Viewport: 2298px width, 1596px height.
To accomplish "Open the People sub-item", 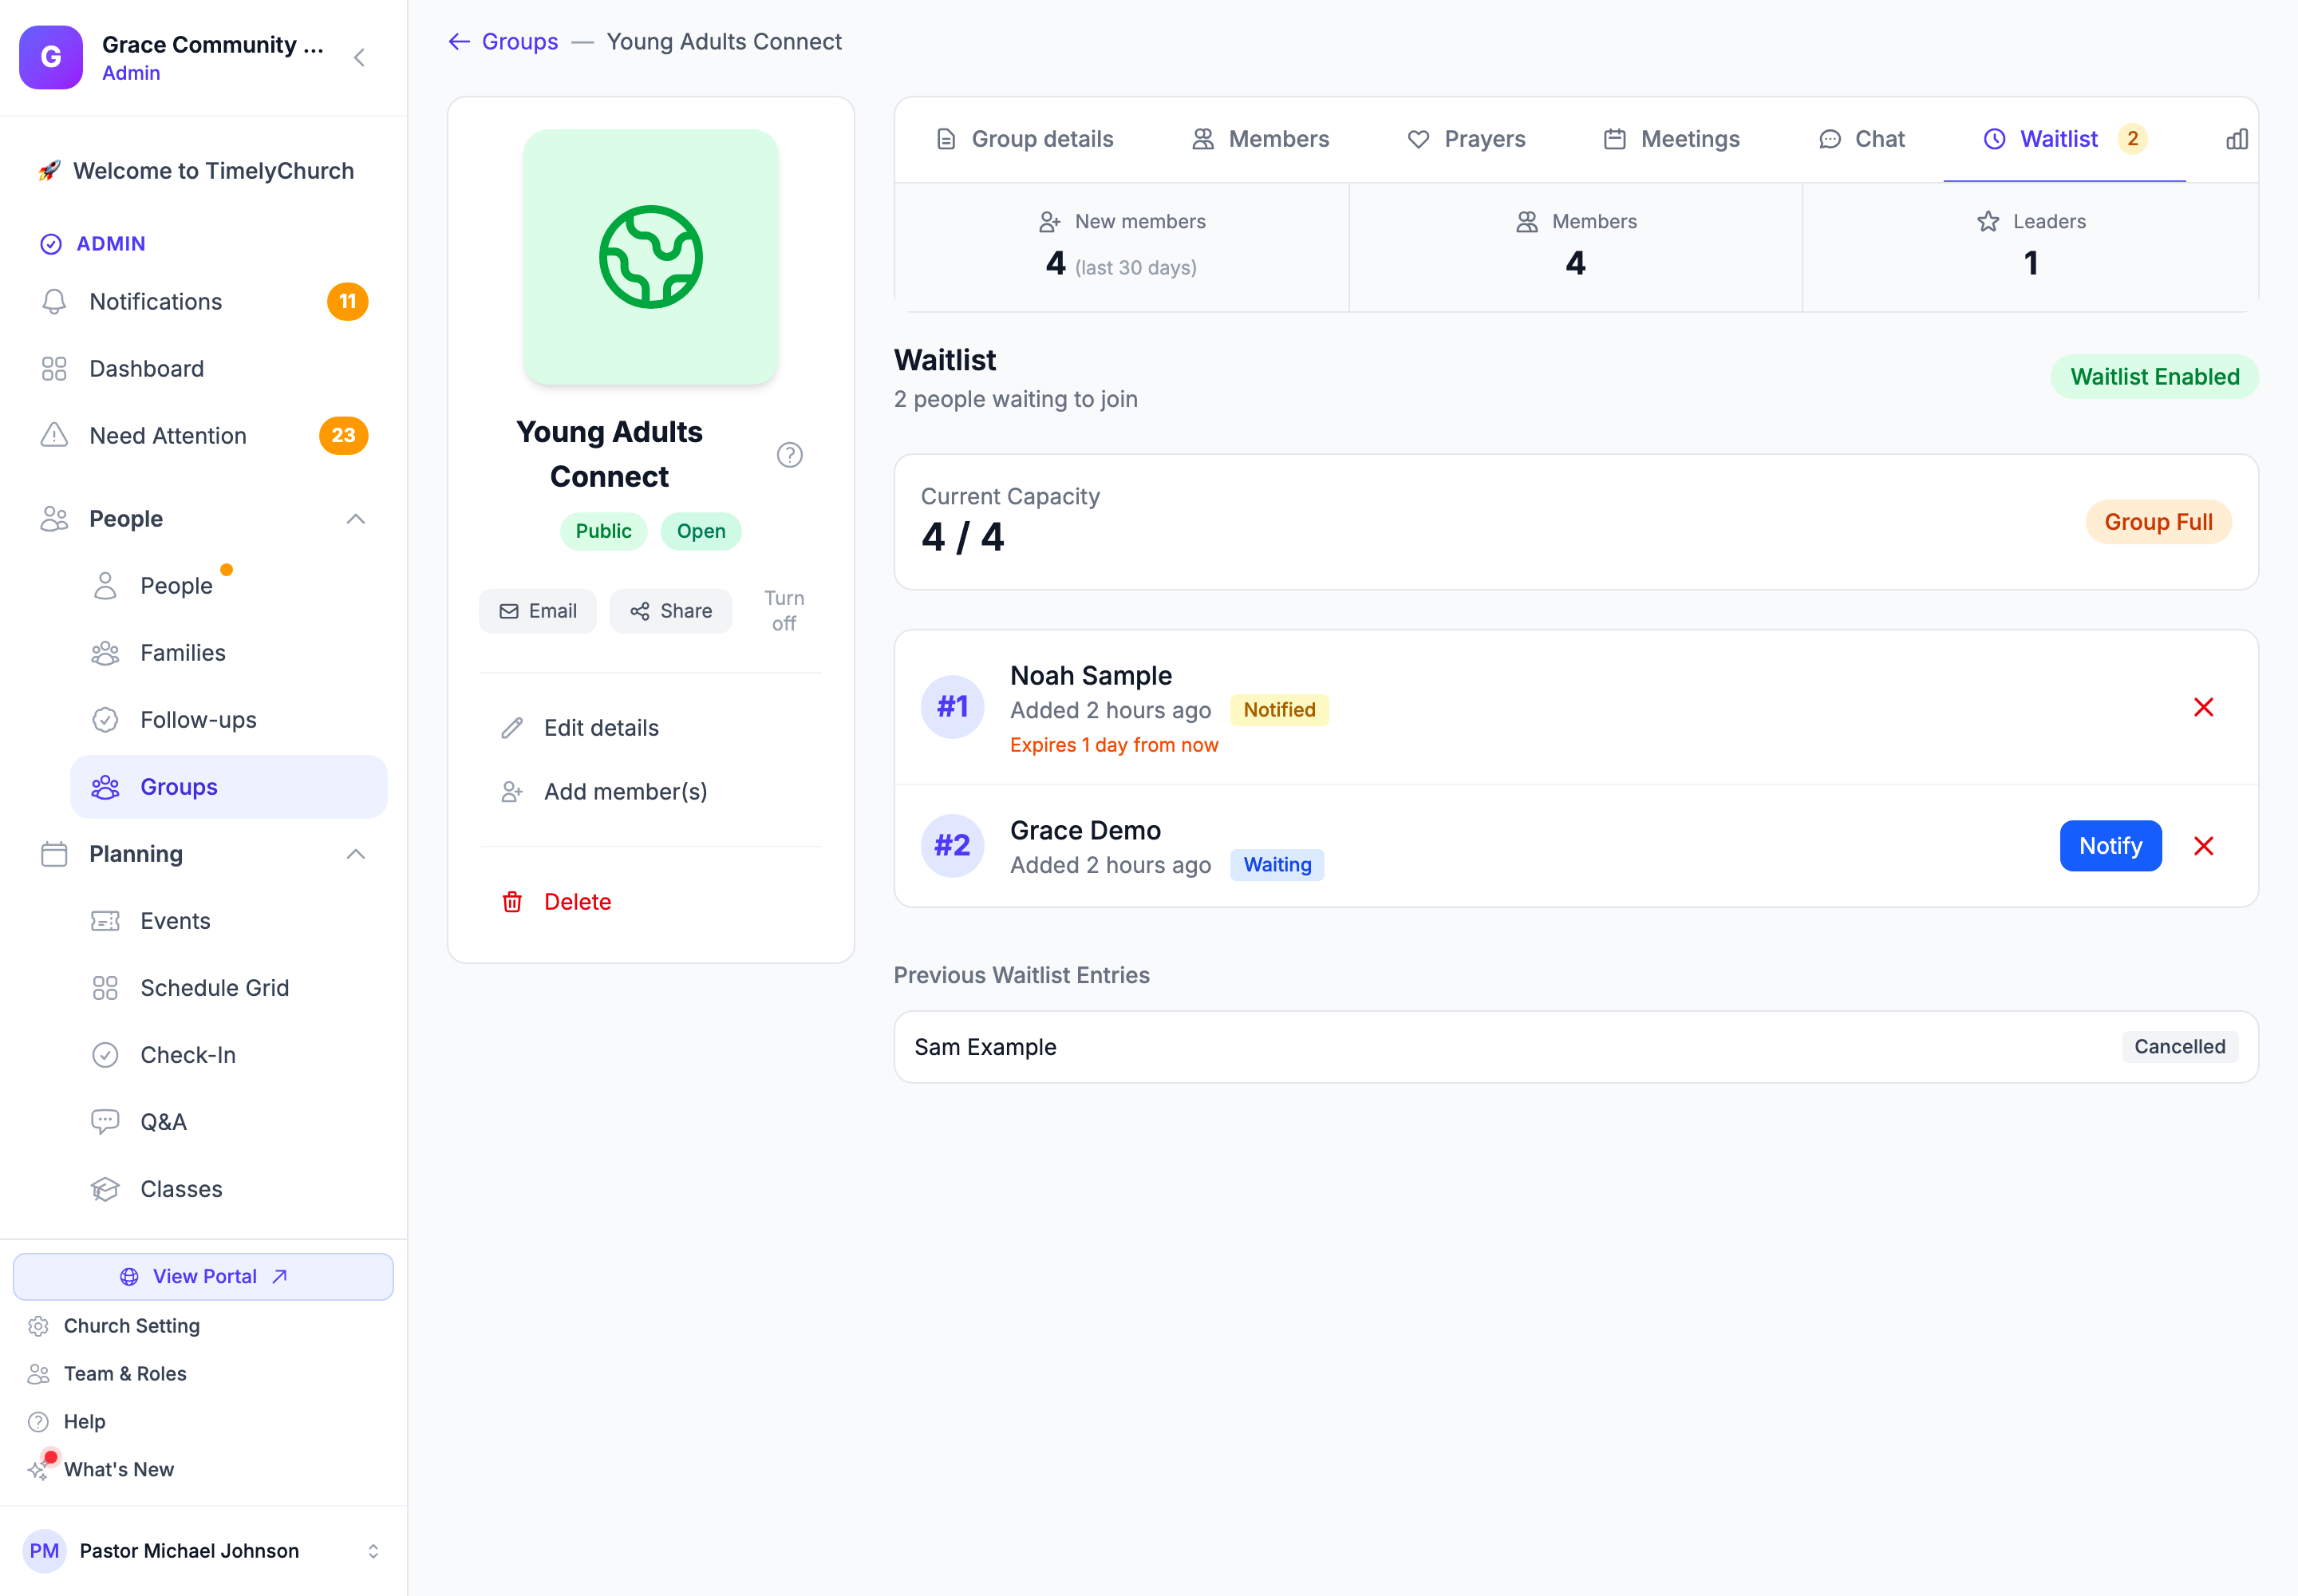I will [228, 586].
